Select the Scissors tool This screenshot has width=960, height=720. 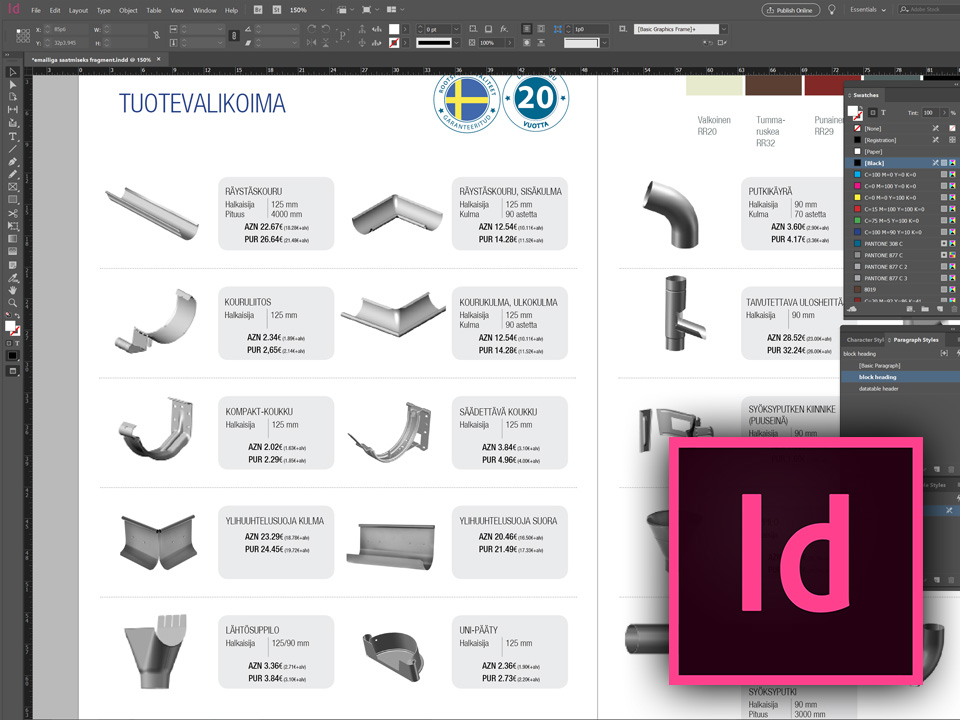pos(12,213)
